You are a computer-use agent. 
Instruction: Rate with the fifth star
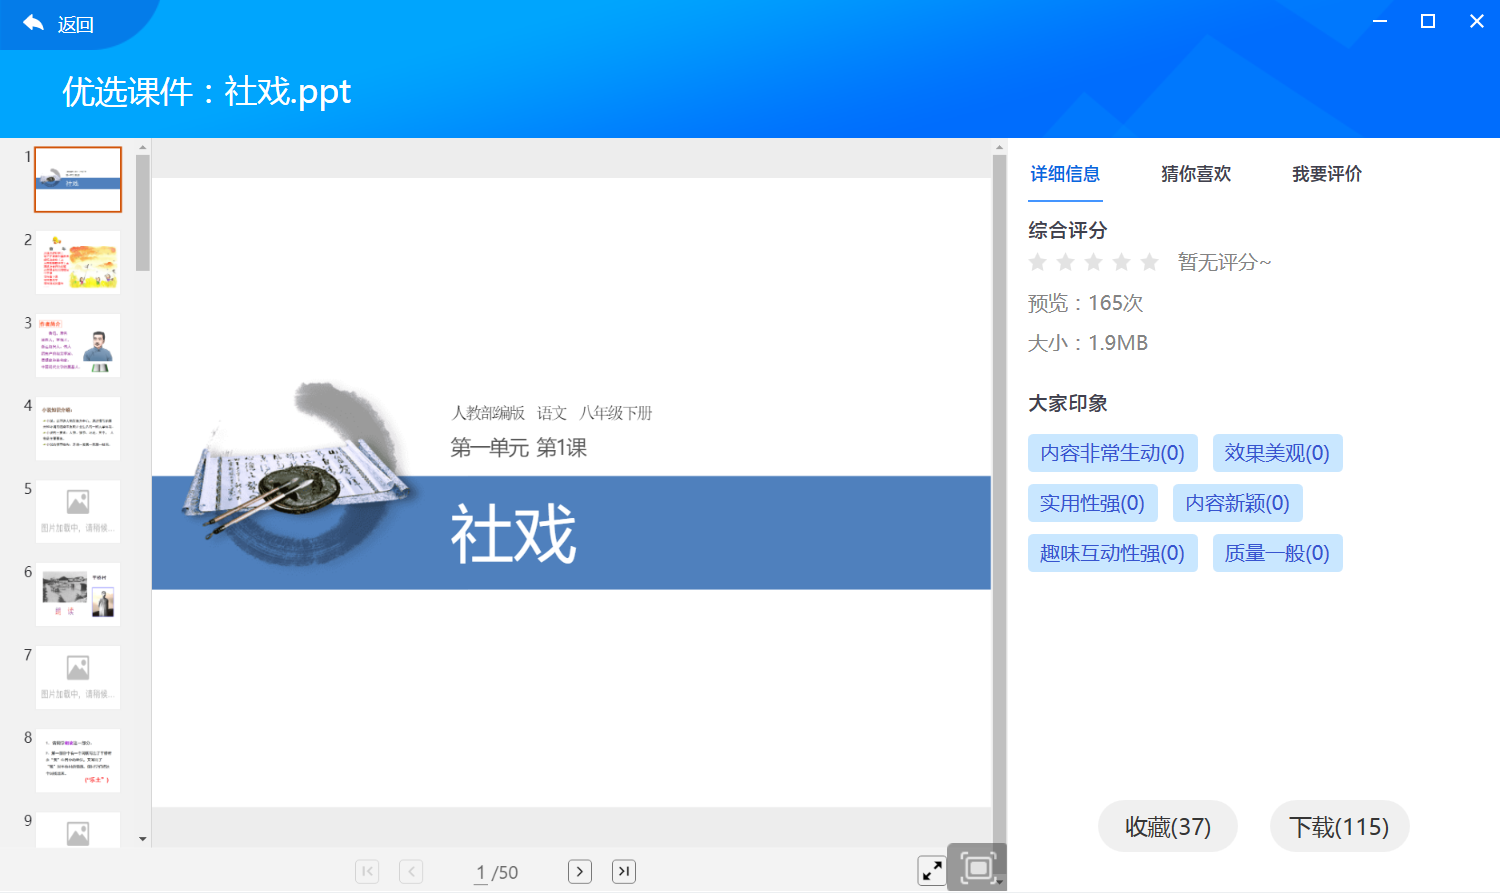[1149, 262]
